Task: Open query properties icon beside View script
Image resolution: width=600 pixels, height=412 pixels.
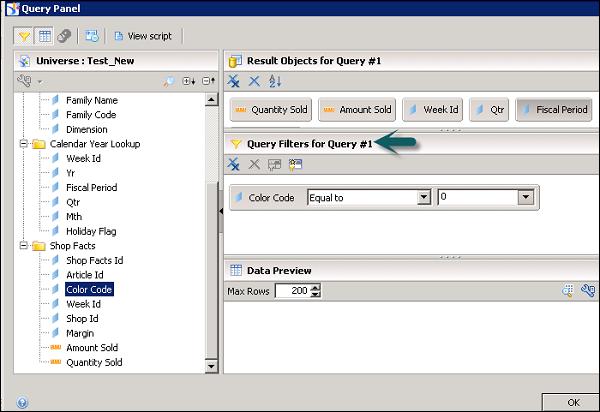Action: click(92, 36)
